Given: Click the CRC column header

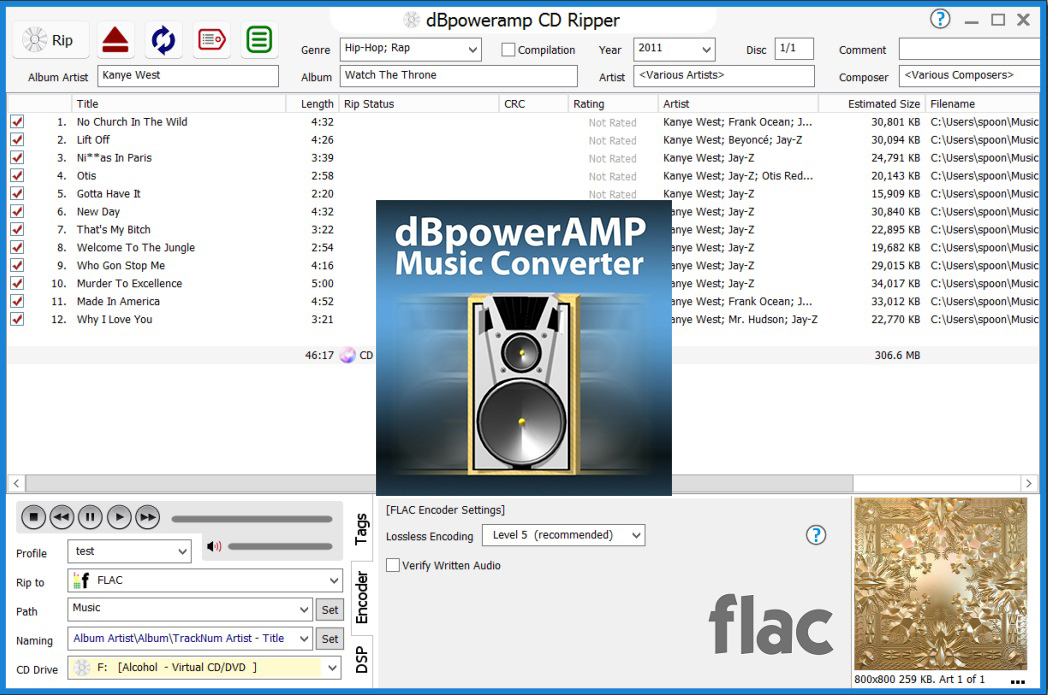Looking at the screenshot, I should (x=533, y=104).
